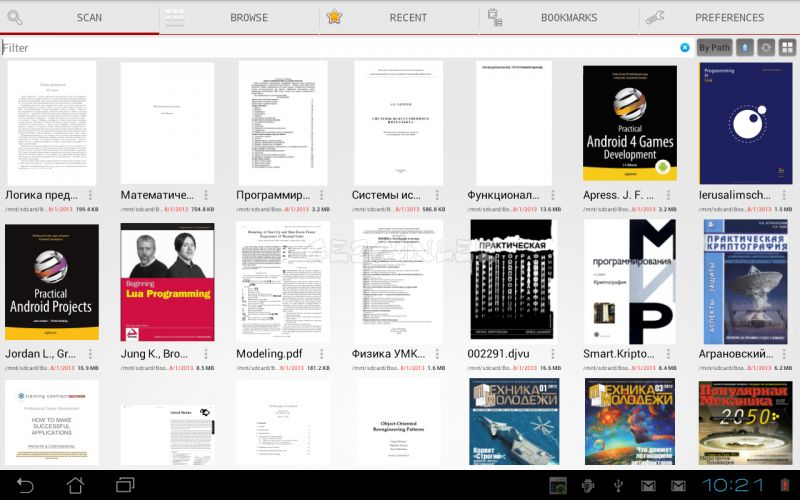Viewport: 800px width, 500px height.
Task: Open the overflow menu for Modeling.pdf
Action: [321, 354]
